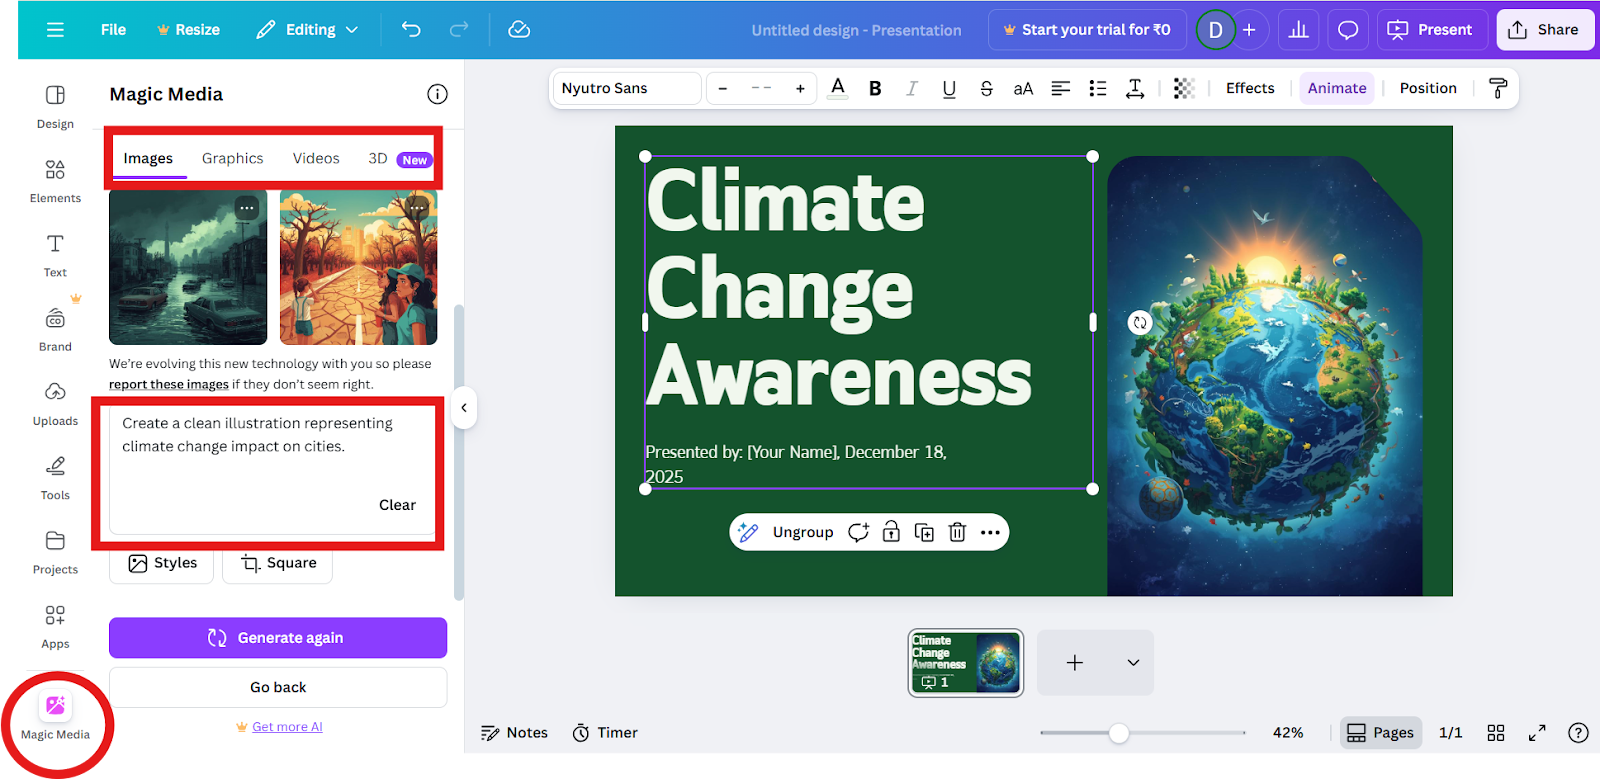This screenshot has width=1600, height=779.
Task: Lock the selected group
Action: point(891,532)
